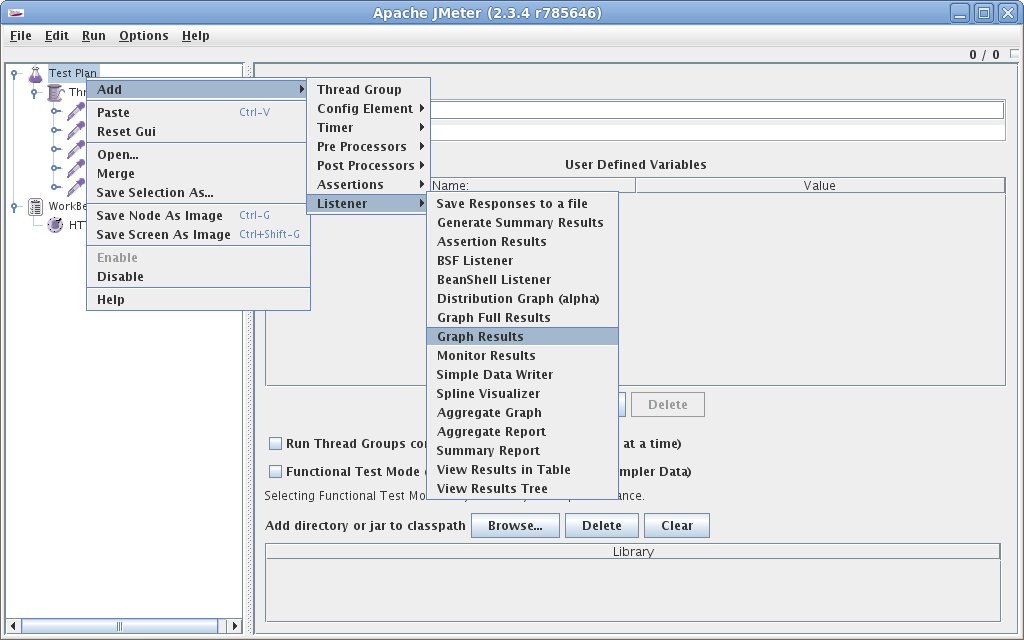Choose Paste from the context menu
The height and width of the screenshot is (640, 1024).
[x=198, y=112]
